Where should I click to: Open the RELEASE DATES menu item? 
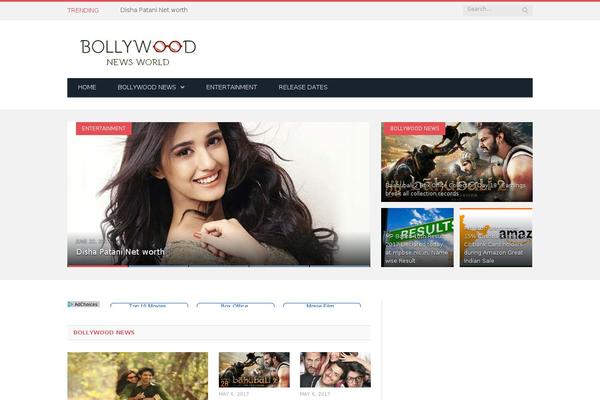[x=303, y=87]
